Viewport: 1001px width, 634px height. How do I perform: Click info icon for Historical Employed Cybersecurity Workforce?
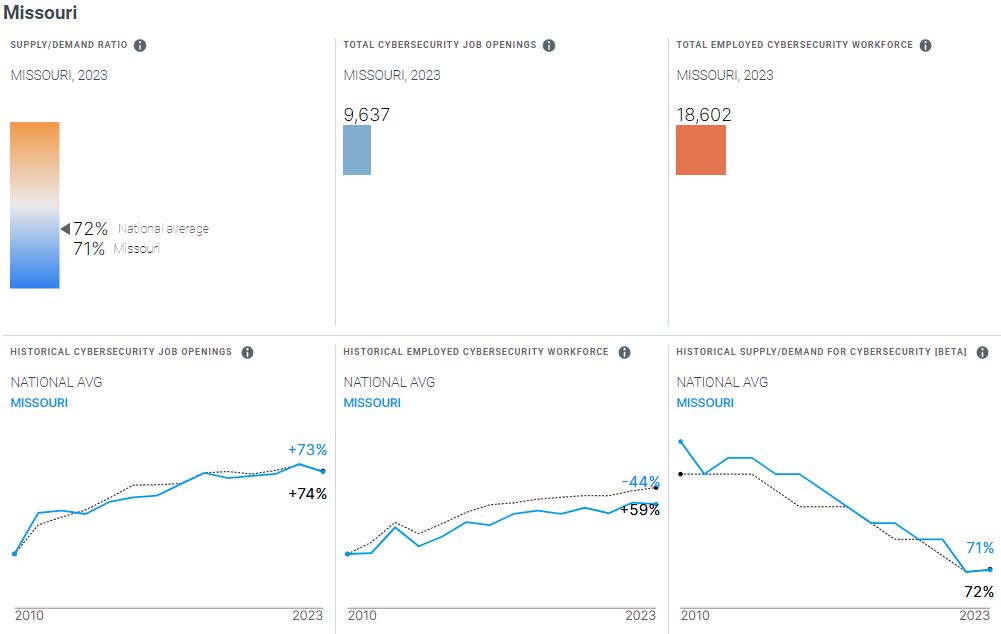[x=624, y=352]
